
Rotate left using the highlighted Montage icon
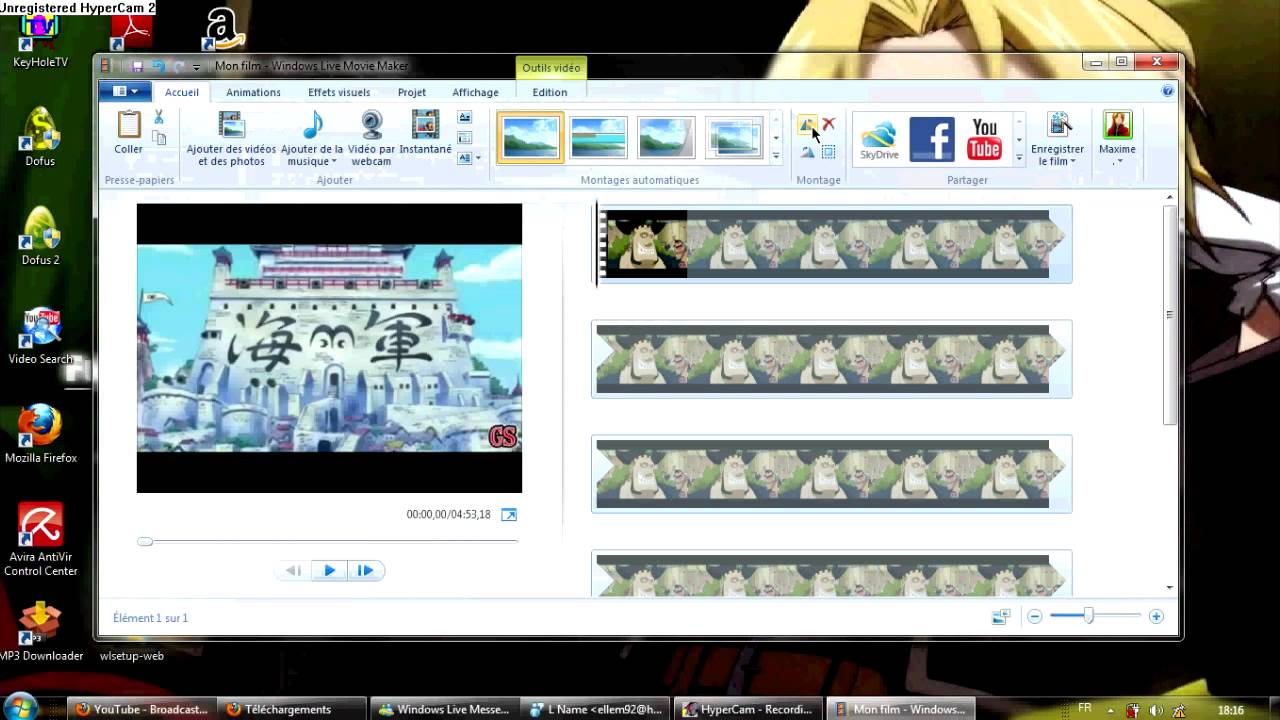[x=806, y=124]
